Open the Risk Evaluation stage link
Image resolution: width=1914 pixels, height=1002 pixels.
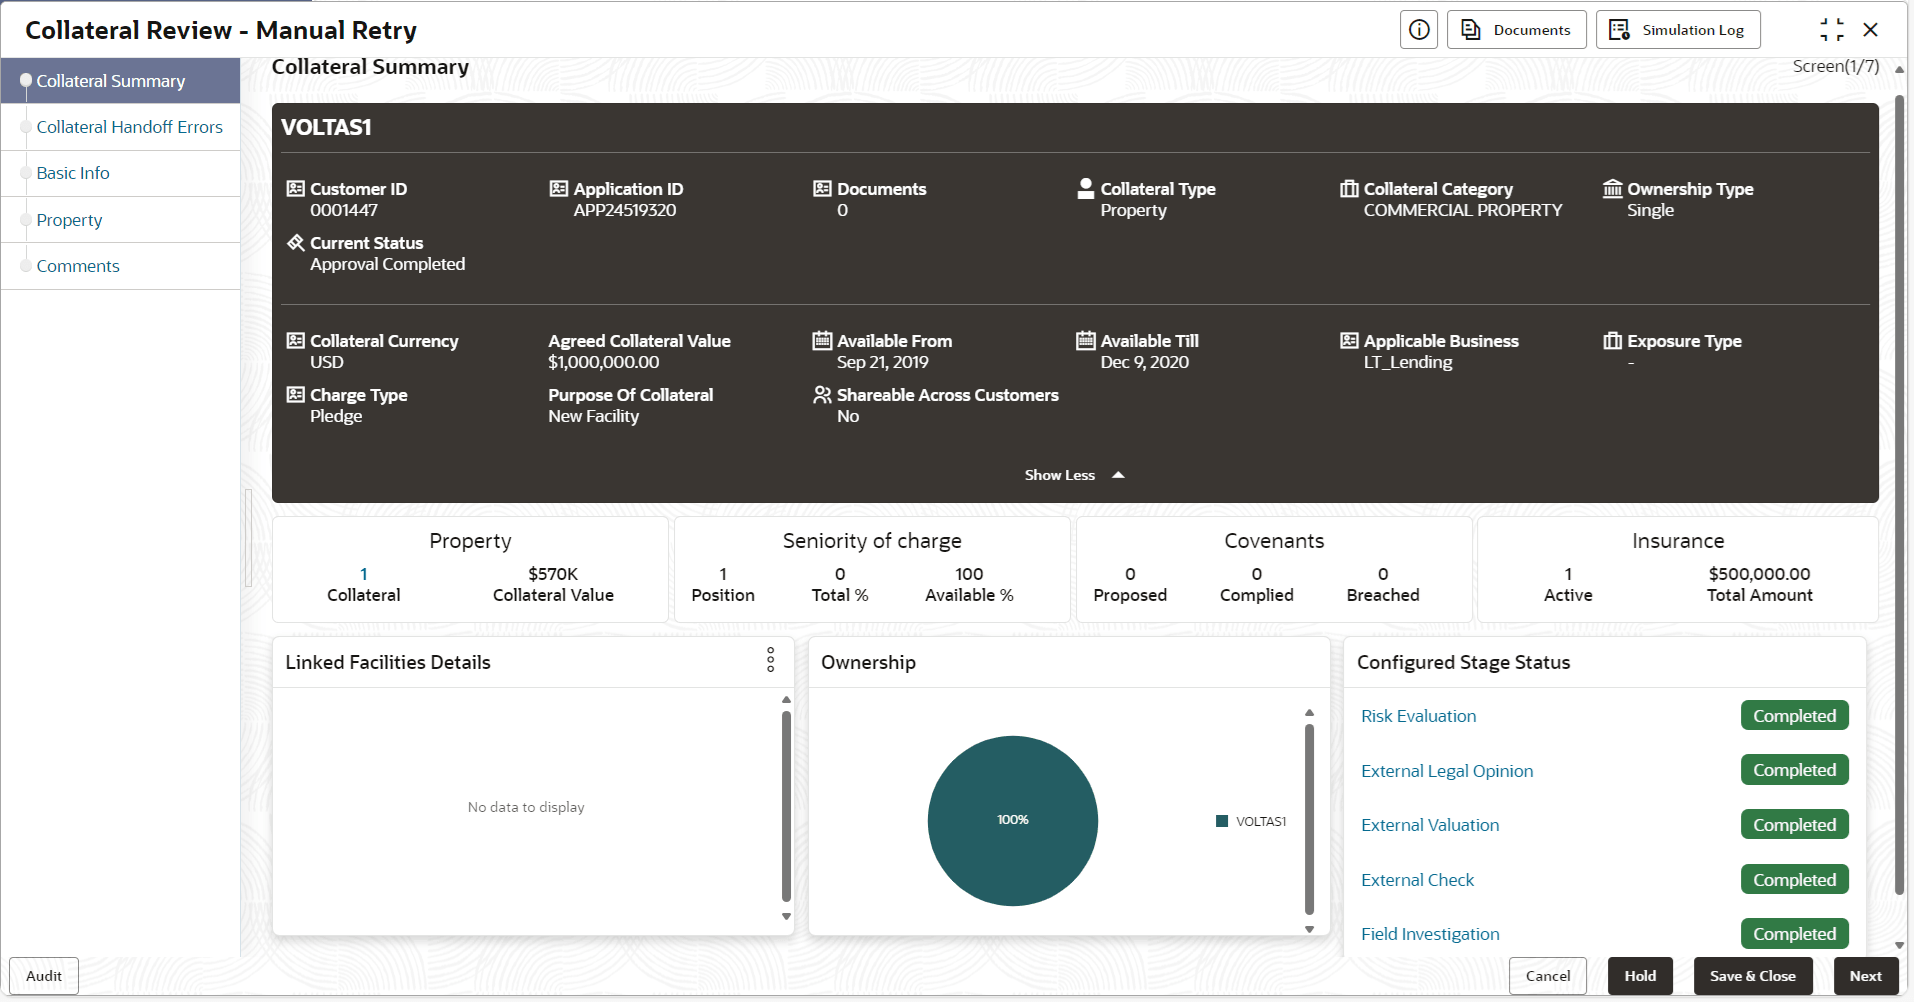(x=1418, y=716)
